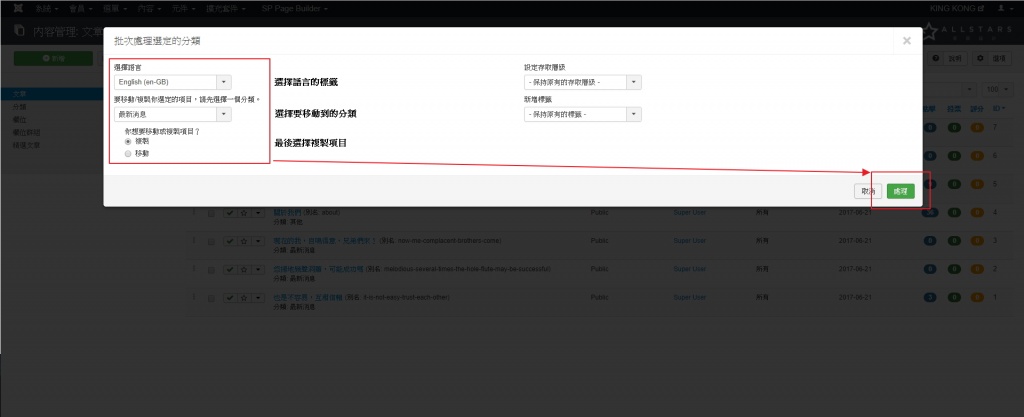
Task: Select the 移動 (Move) radio button
Action: [x=128, y=153]
